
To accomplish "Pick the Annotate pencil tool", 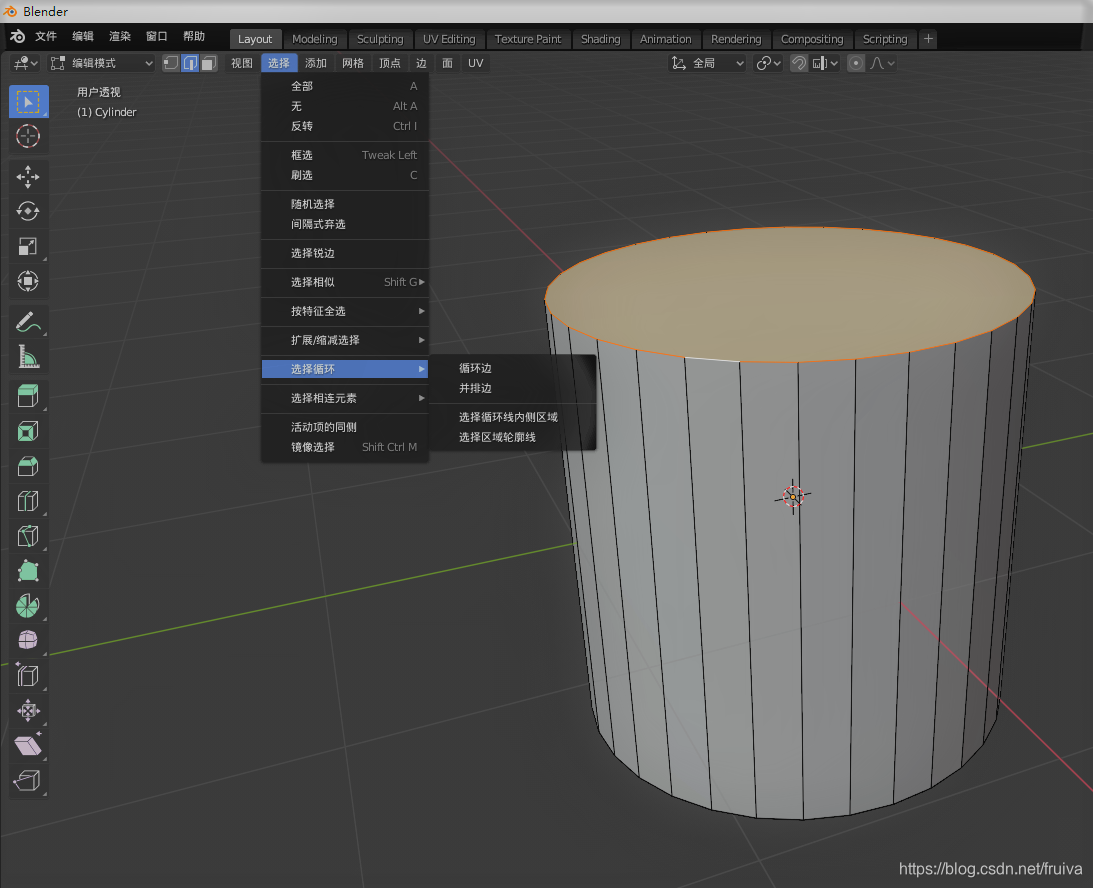I will coord(28,322).
